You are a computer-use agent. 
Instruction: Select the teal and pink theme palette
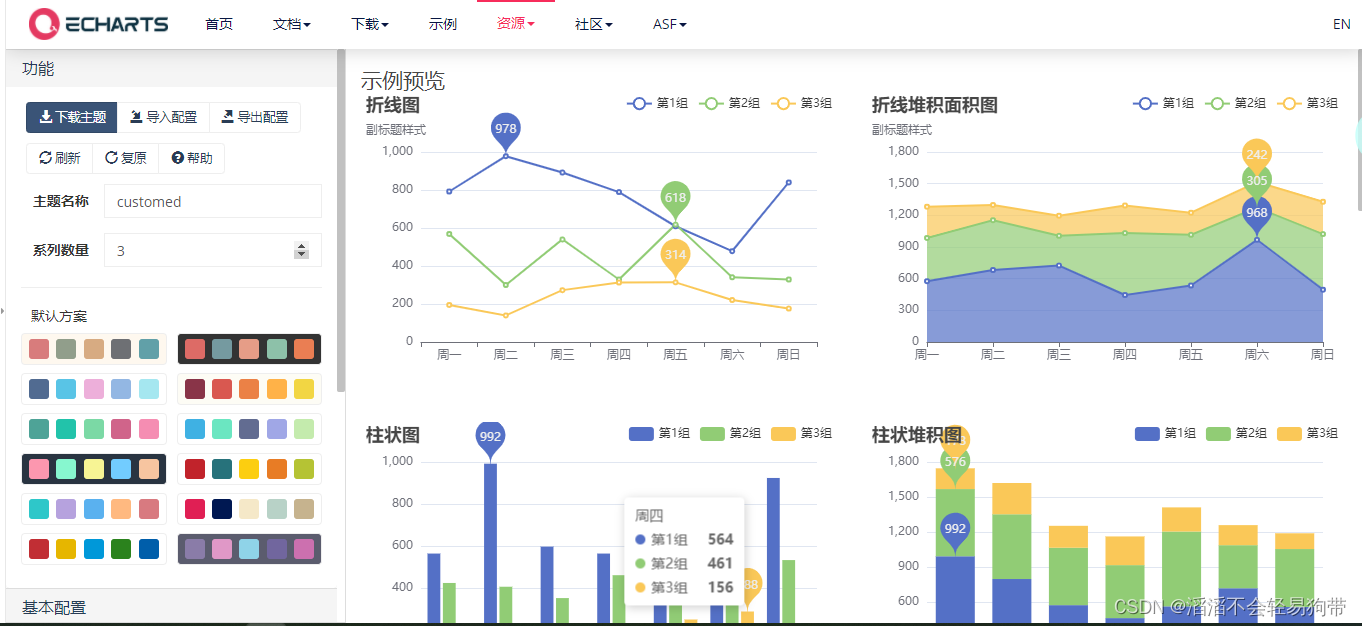pyautogui.click(x=94, y=429)
